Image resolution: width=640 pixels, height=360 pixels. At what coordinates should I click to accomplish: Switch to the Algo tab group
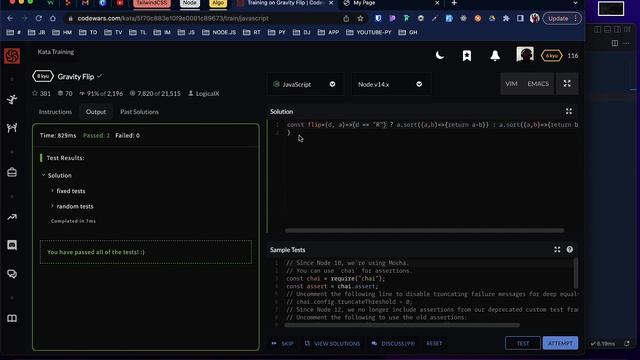218,3
